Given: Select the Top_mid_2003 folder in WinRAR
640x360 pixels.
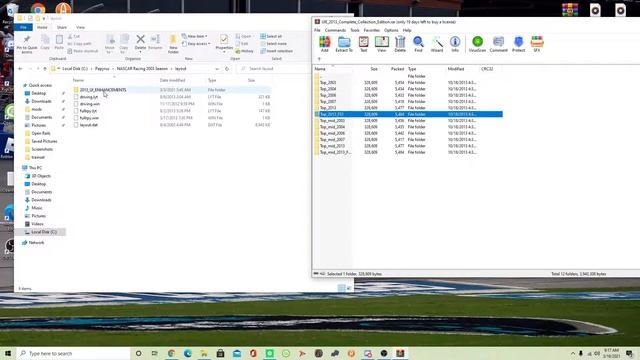Looking at the screenshot, I should click(x=332, y=120).
